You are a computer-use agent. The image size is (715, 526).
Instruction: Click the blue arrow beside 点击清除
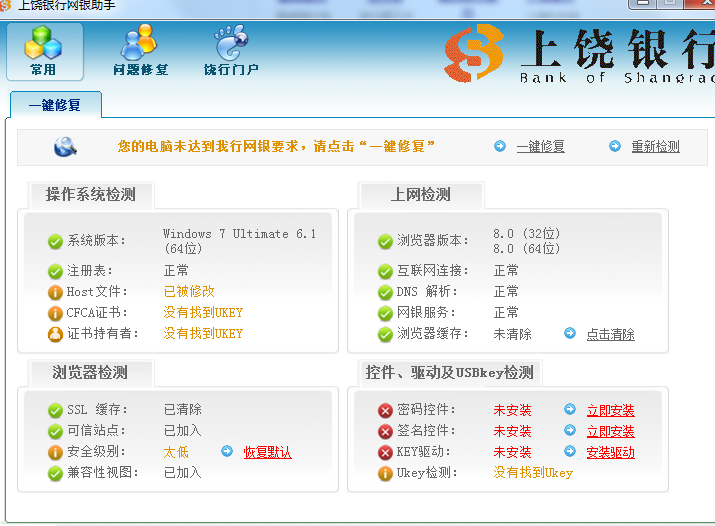click(x=570, y=333)
